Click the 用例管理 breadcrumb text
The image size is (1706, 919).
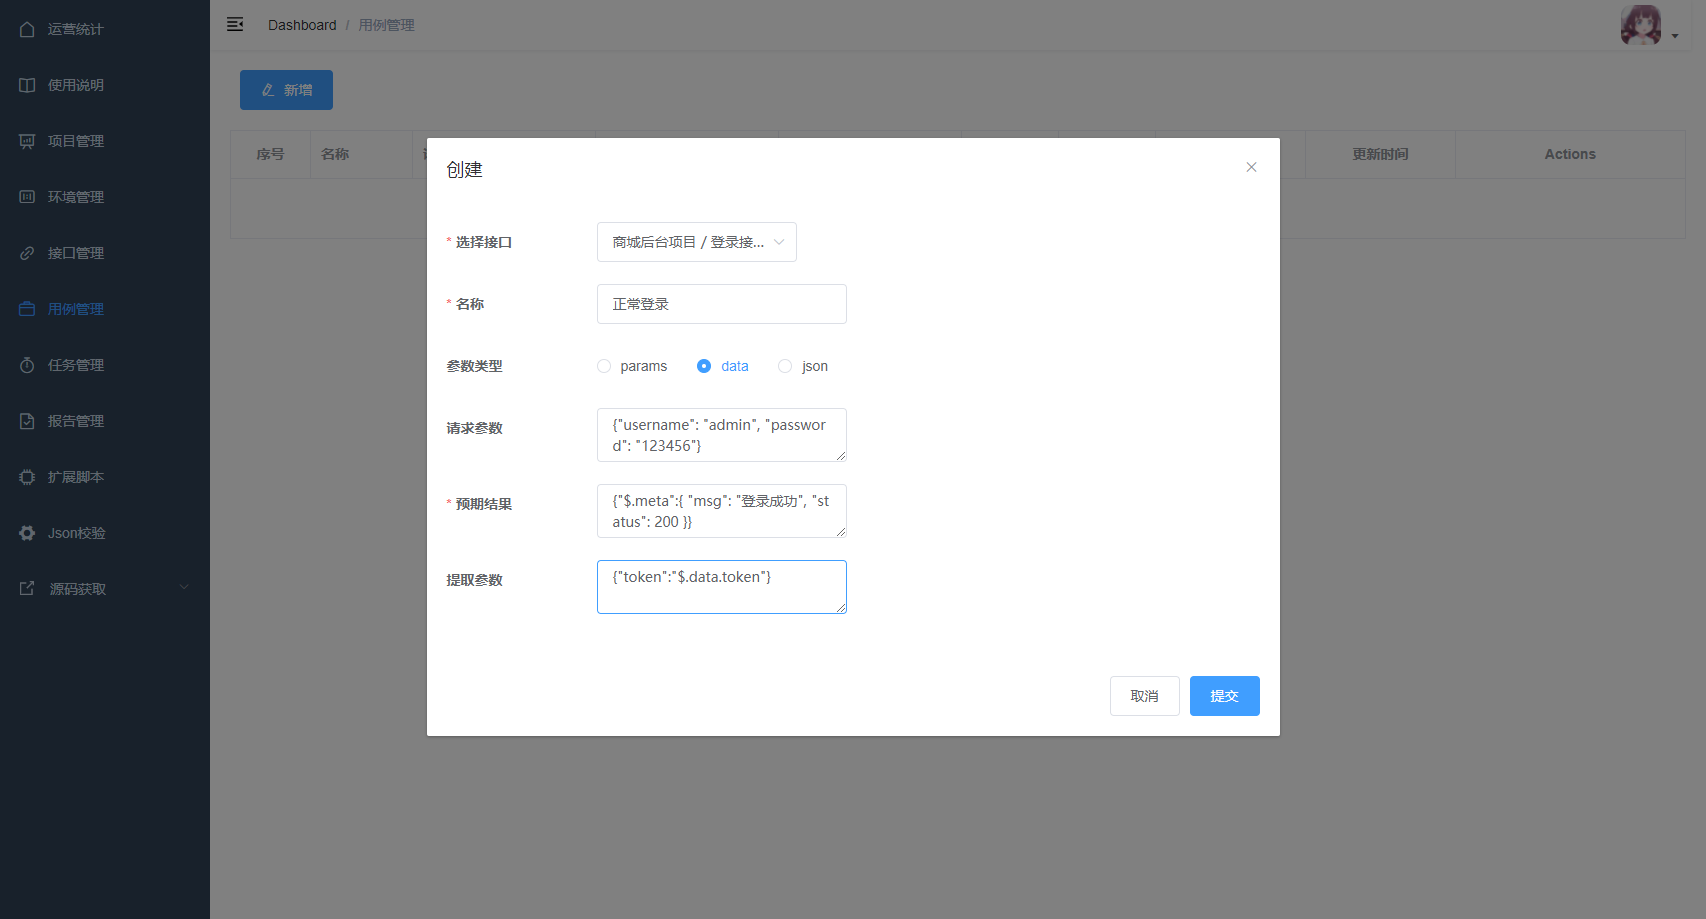(386, 25)
